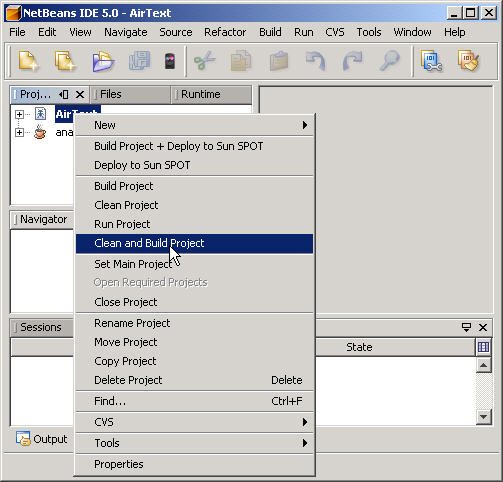This screenshot has height=482, width=503.
Task: Click the NetBeans cube title bar icon
Action: tap(14, 13)
